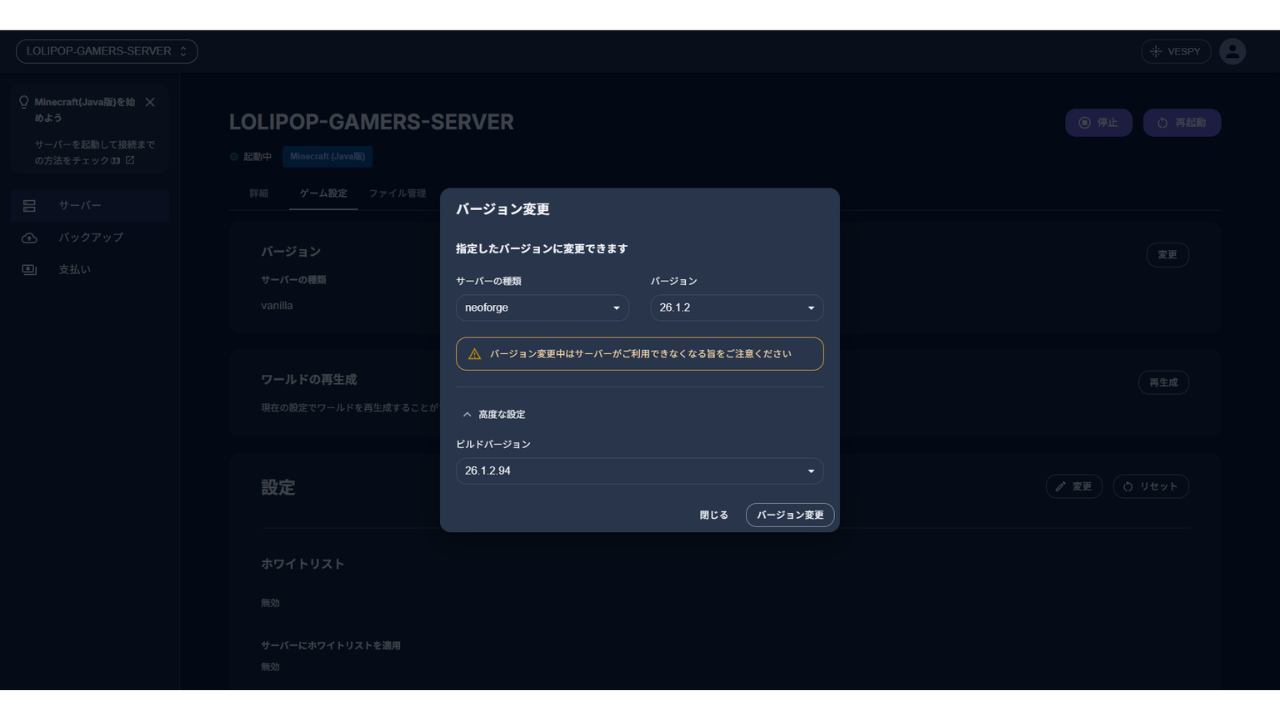Click the バージョン変更 confirm button
Image resolution: width=1280 pixels, height=720 pixels.
tap(790, 515)
